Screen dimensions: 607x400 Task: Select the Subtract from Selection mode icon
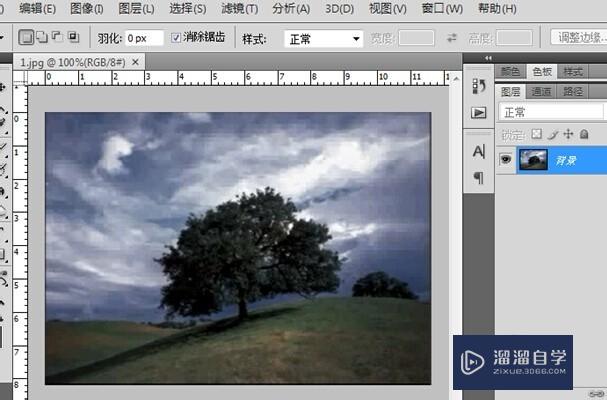click(x=57, y=37)
